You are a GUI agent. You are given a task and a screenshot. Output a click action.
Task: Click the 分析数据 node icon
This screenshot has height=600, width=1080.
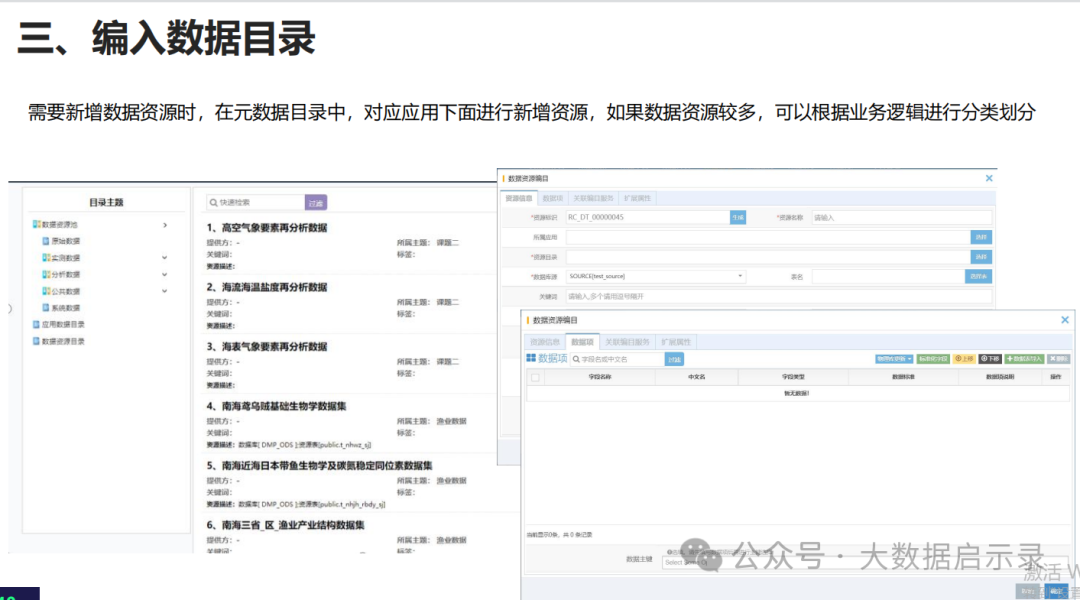tap(46, 274)
